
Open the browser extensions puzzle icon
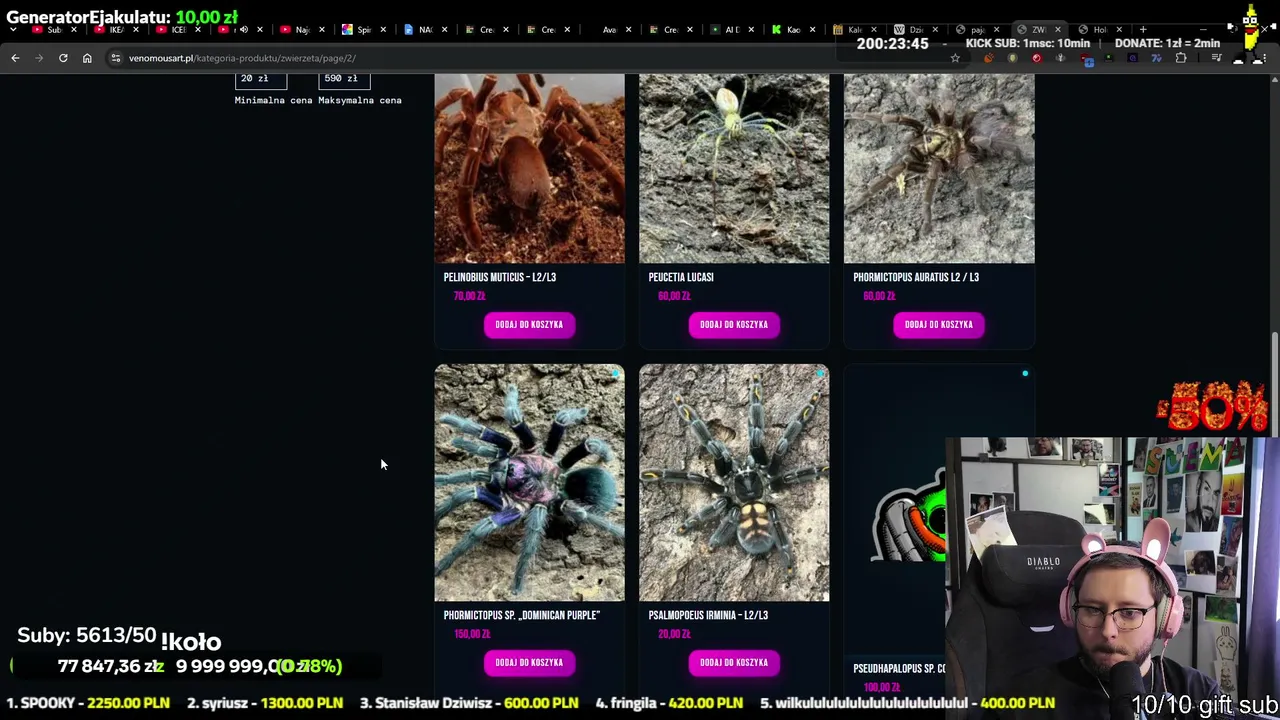[1181, 58]
